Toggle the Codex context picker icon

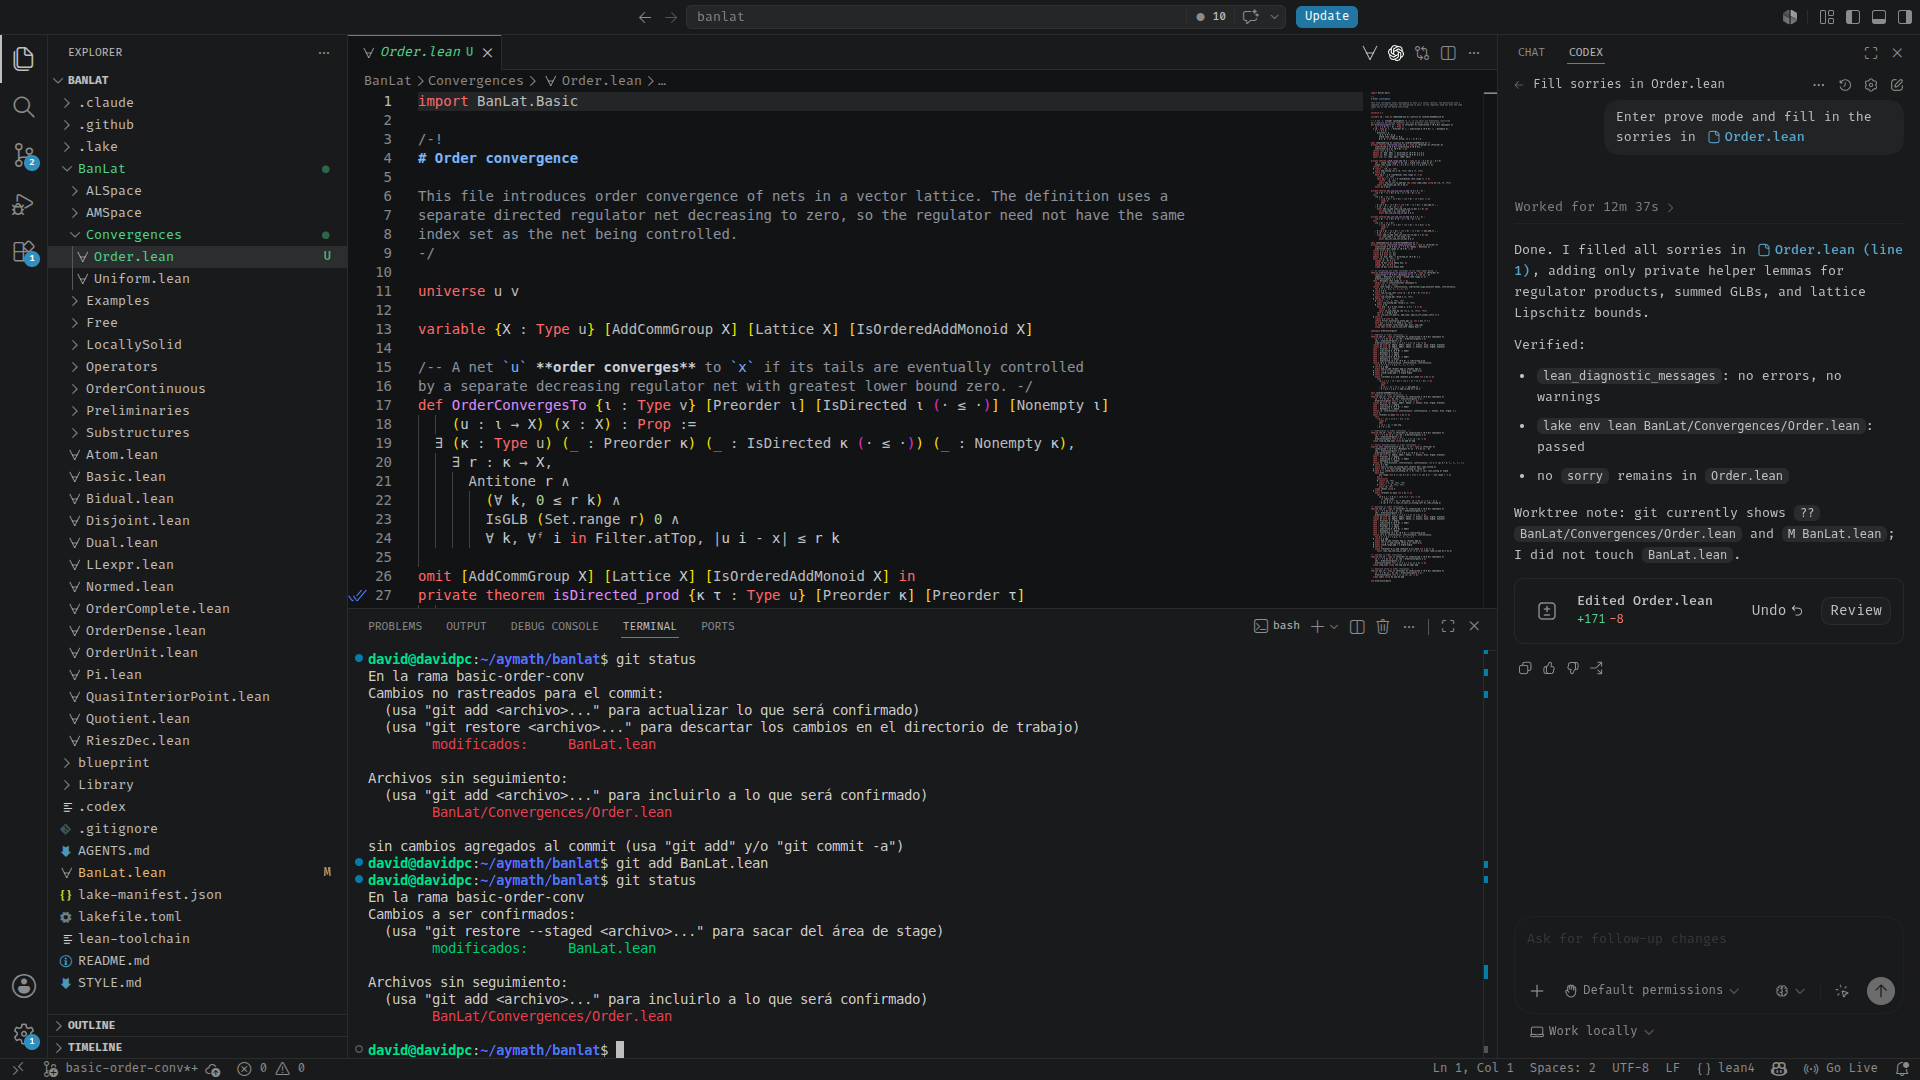pos(1842,991)
